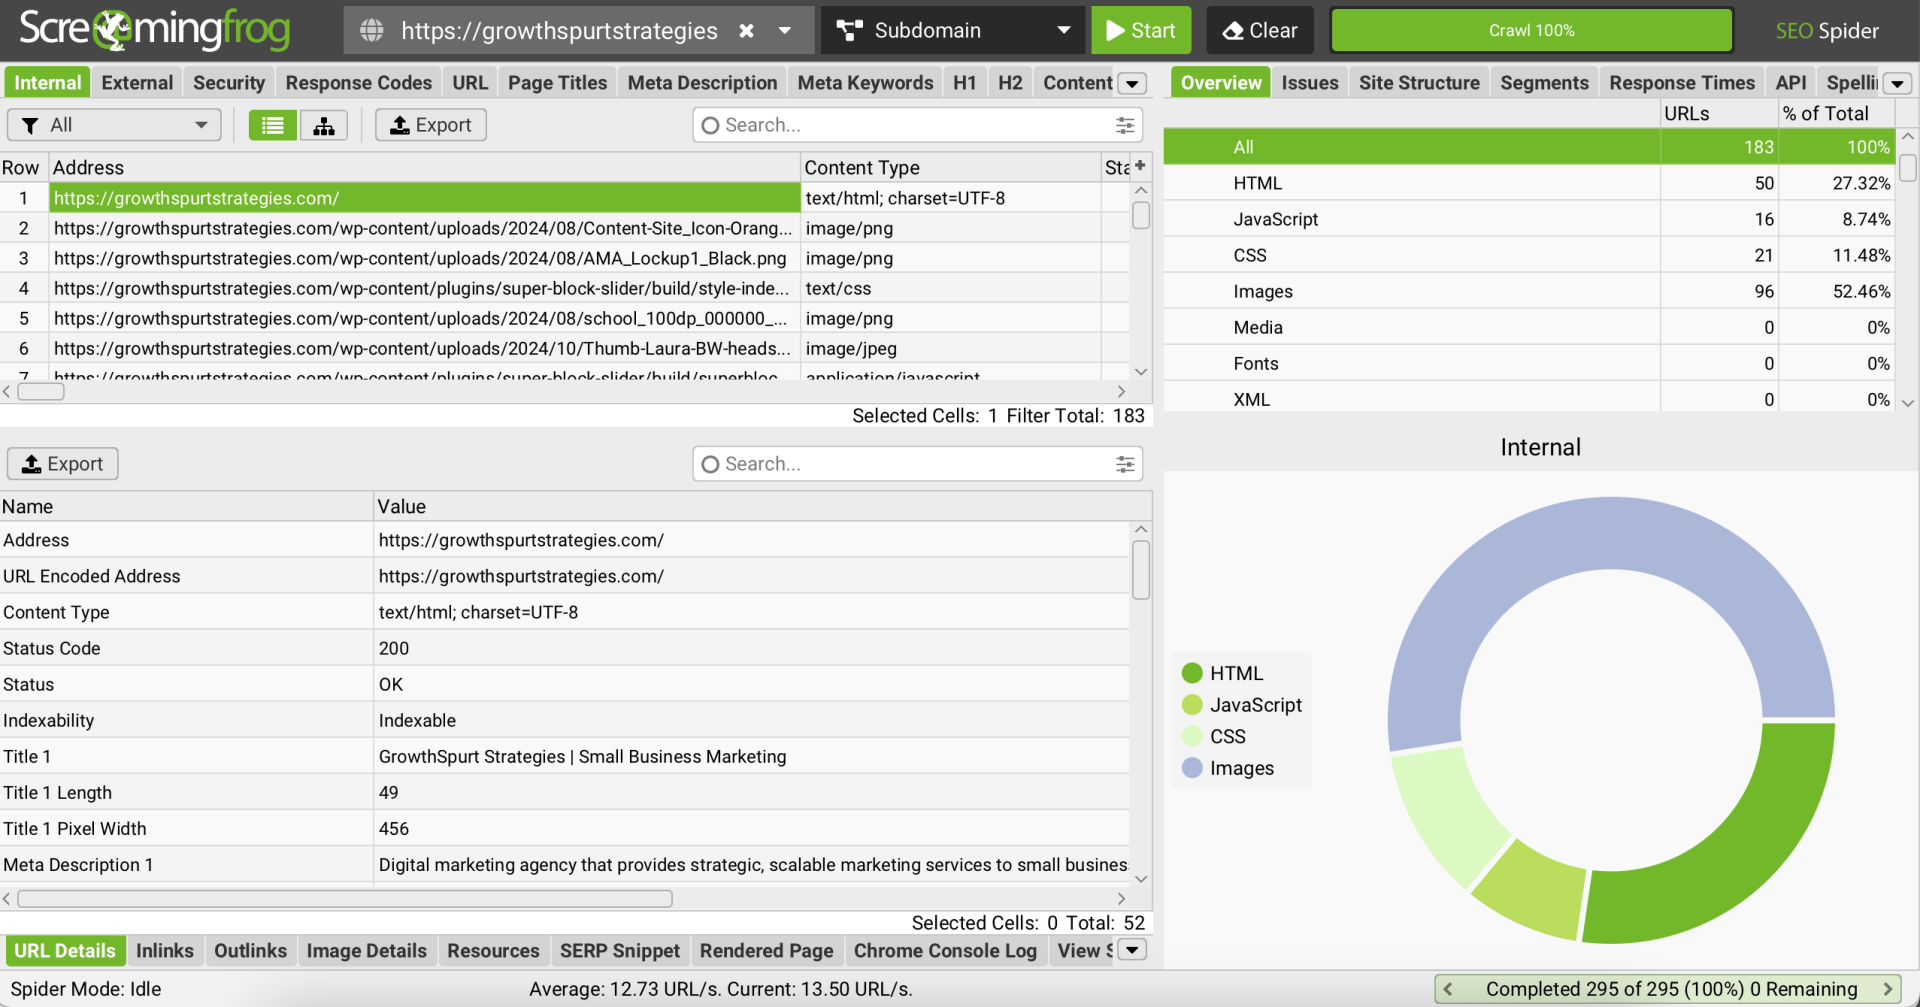Expand more tabs arrow next to Content
This screenshot has width=1920, height=1007.
click(x=1132, y=84)
